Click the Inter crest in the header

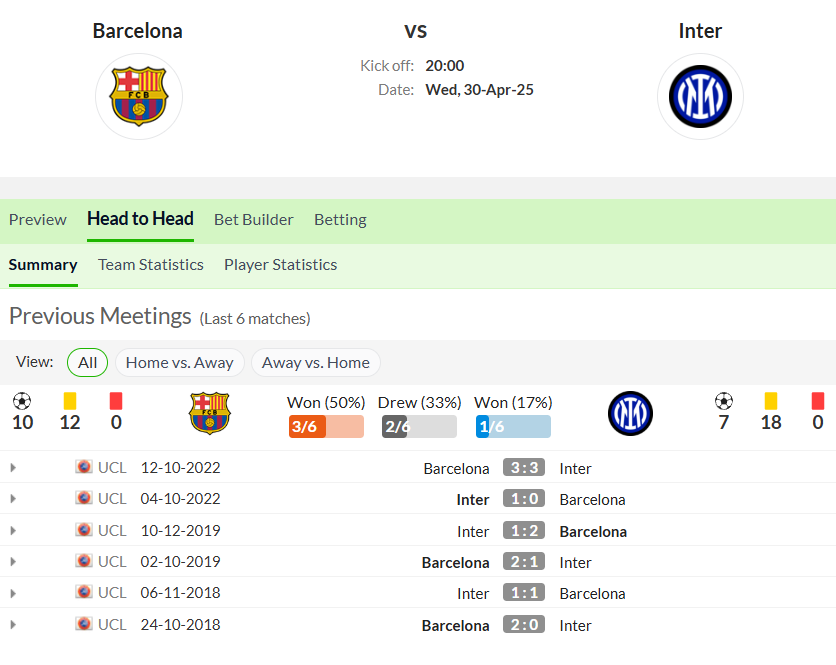[700, 97]
